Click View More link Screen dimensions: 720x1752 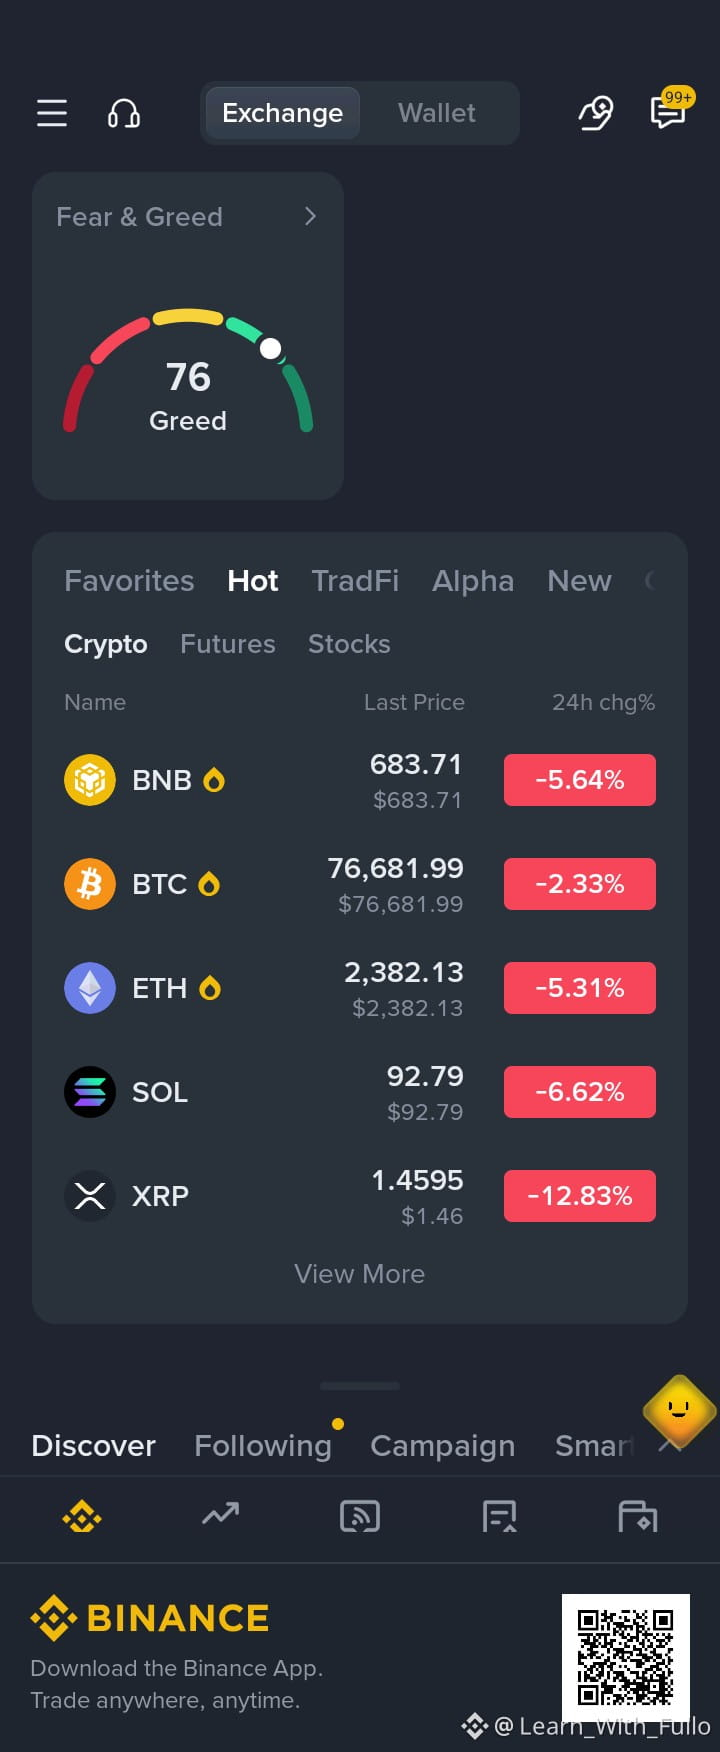(x=360, y=1274)
